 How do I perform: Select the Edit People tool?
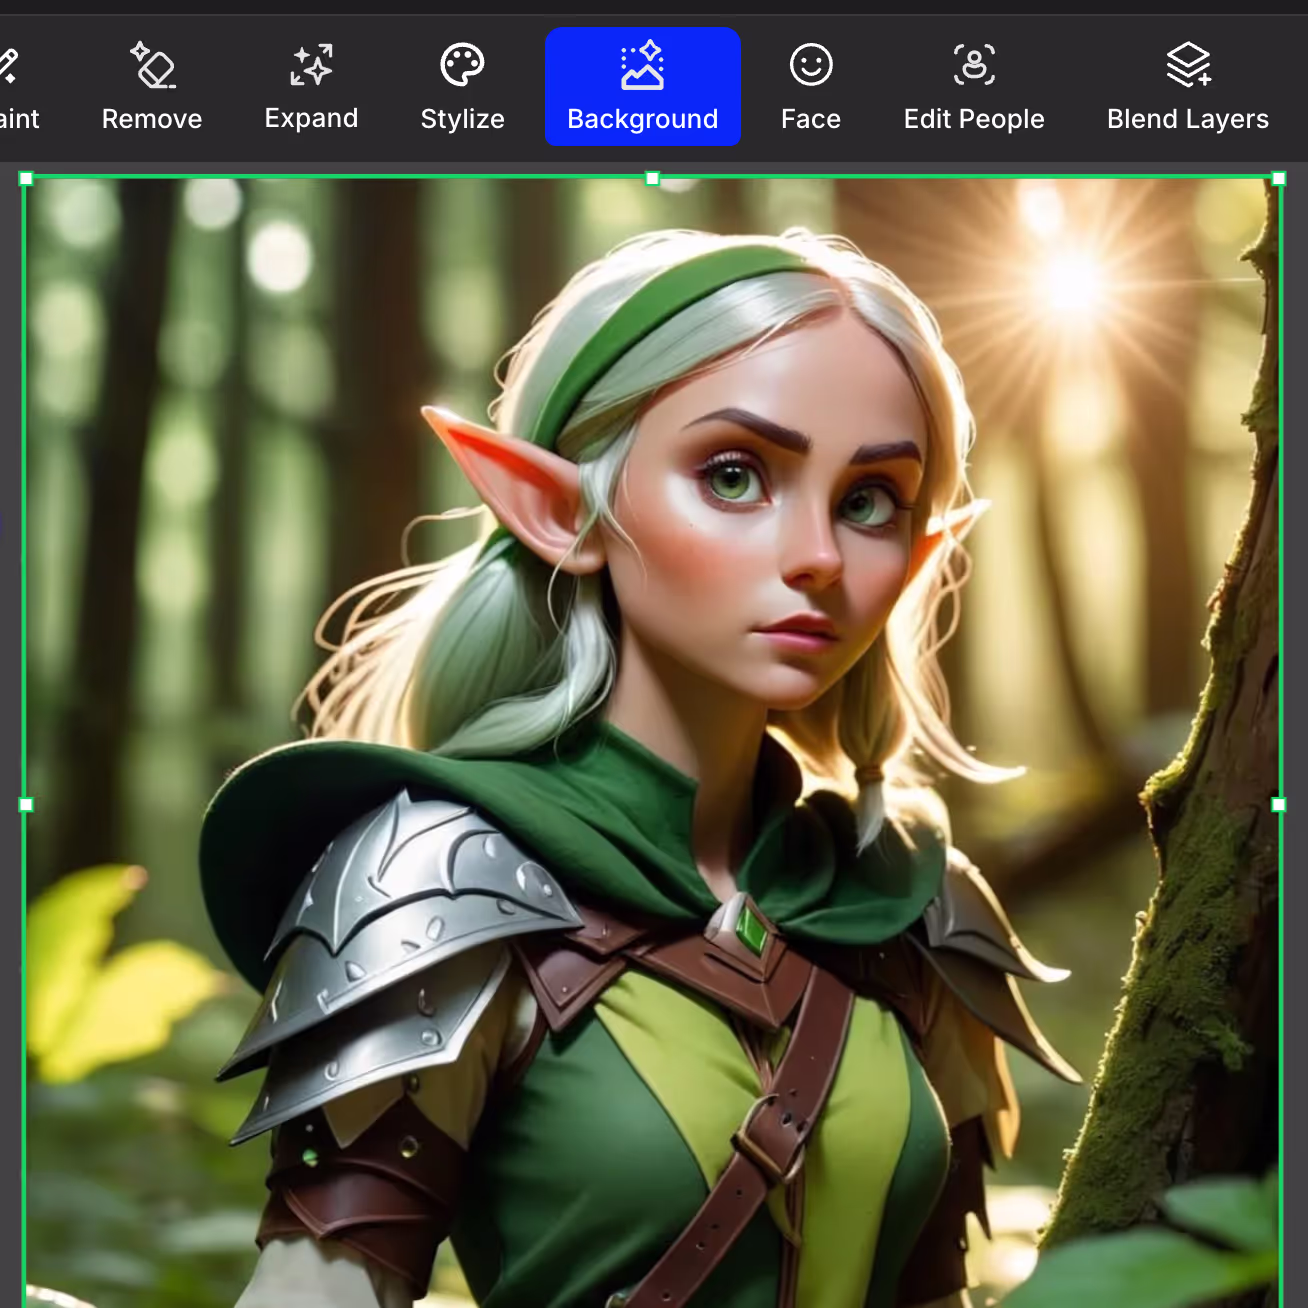pyautogui.click(x=974, y=88)
